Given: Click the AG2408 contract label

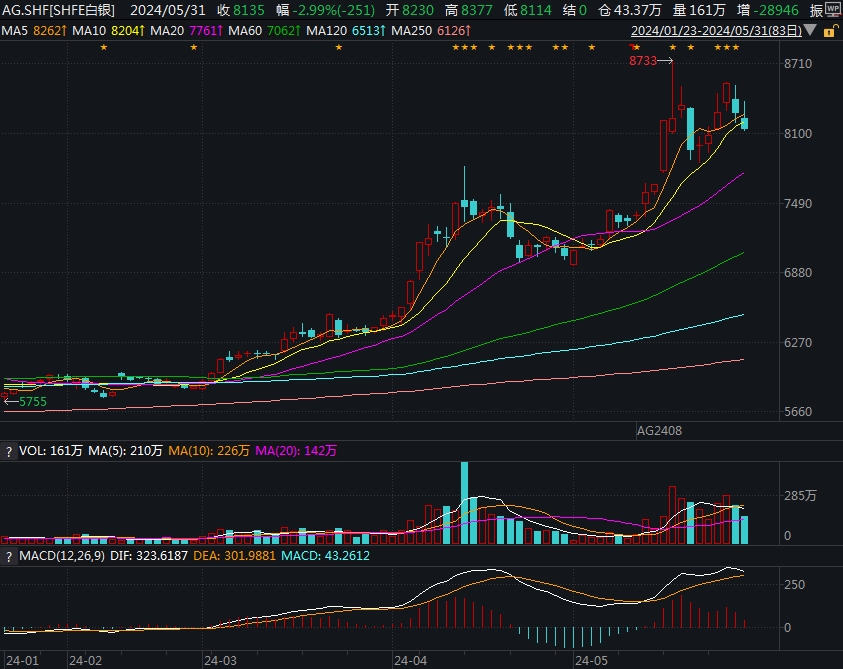Looking at the screenshot, I should (659, 431).
